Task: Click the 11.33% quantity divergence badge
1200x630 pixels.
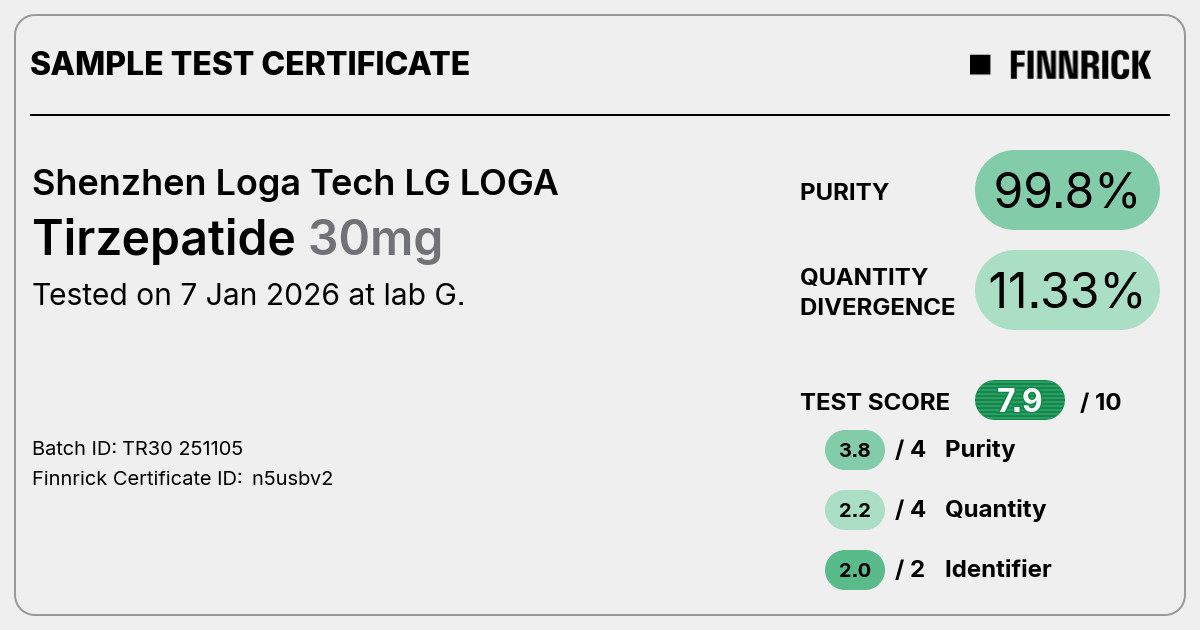Action: [x=1067, y=290]
